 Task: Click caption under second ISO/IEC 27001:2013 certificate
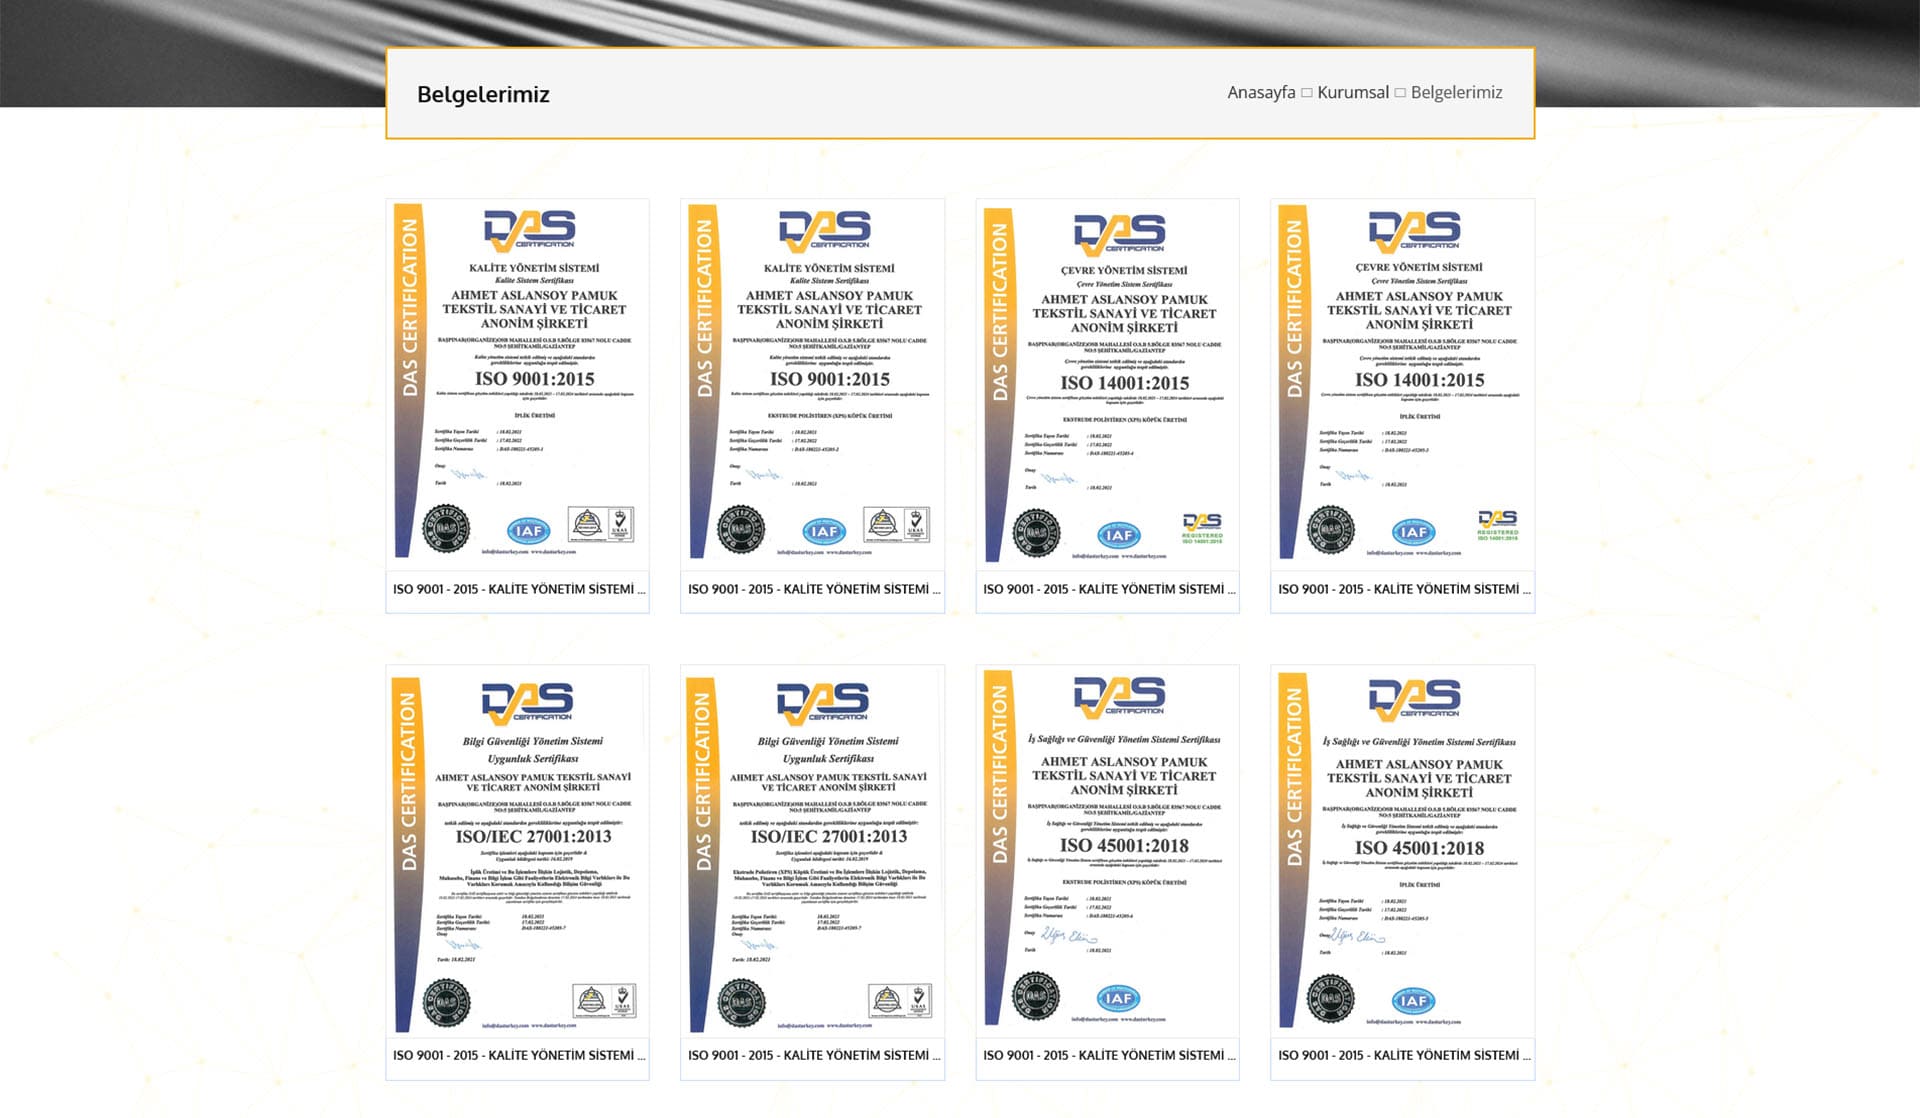pos(813,1055)
